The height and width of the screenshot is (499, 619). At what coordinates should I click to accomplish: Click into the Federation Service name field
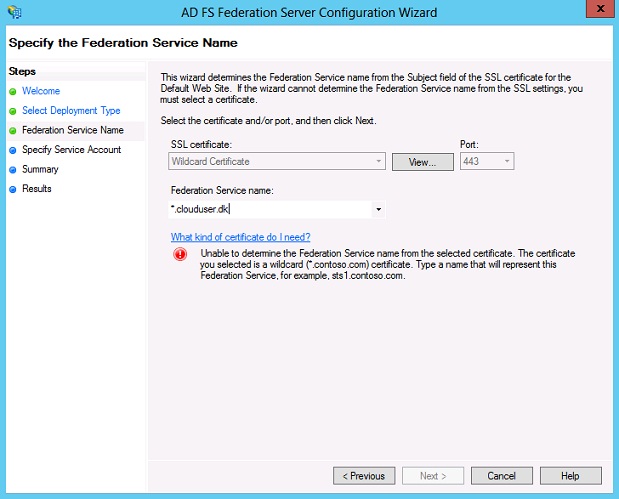pyautogui.click(x=270, y=209)
